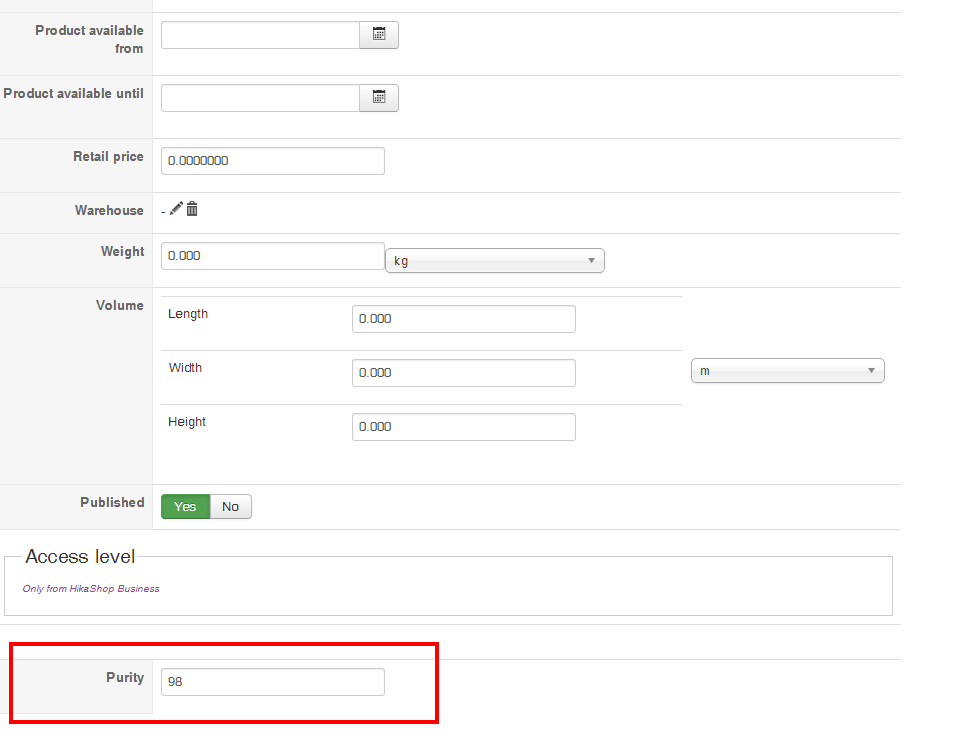Image resolution: width=973 pixels, height=754 pixels.
Task: Click the 'Product available until' label
Action: 73,93
